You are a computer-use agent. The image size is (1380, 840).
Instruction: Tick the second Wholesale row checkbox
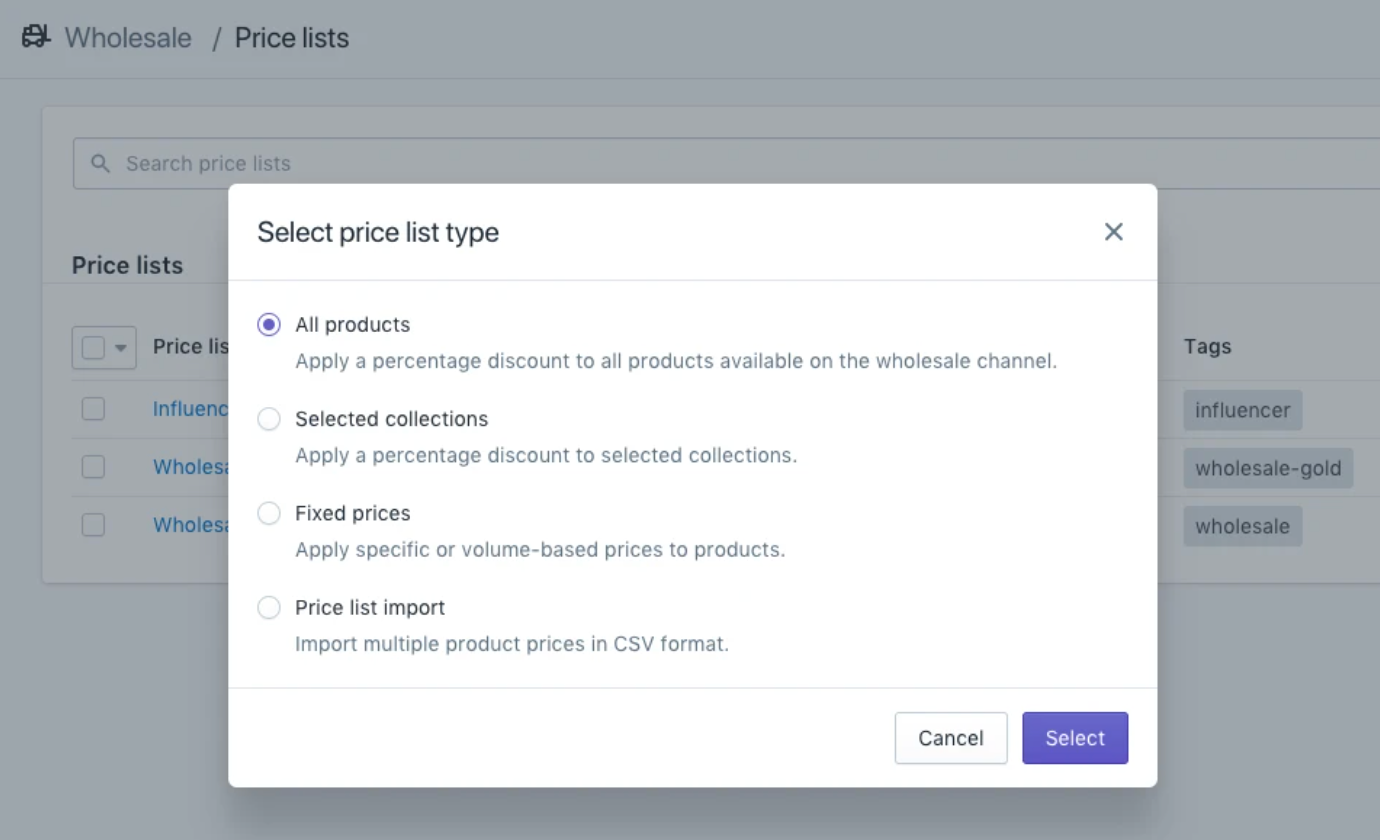point(93,467)
